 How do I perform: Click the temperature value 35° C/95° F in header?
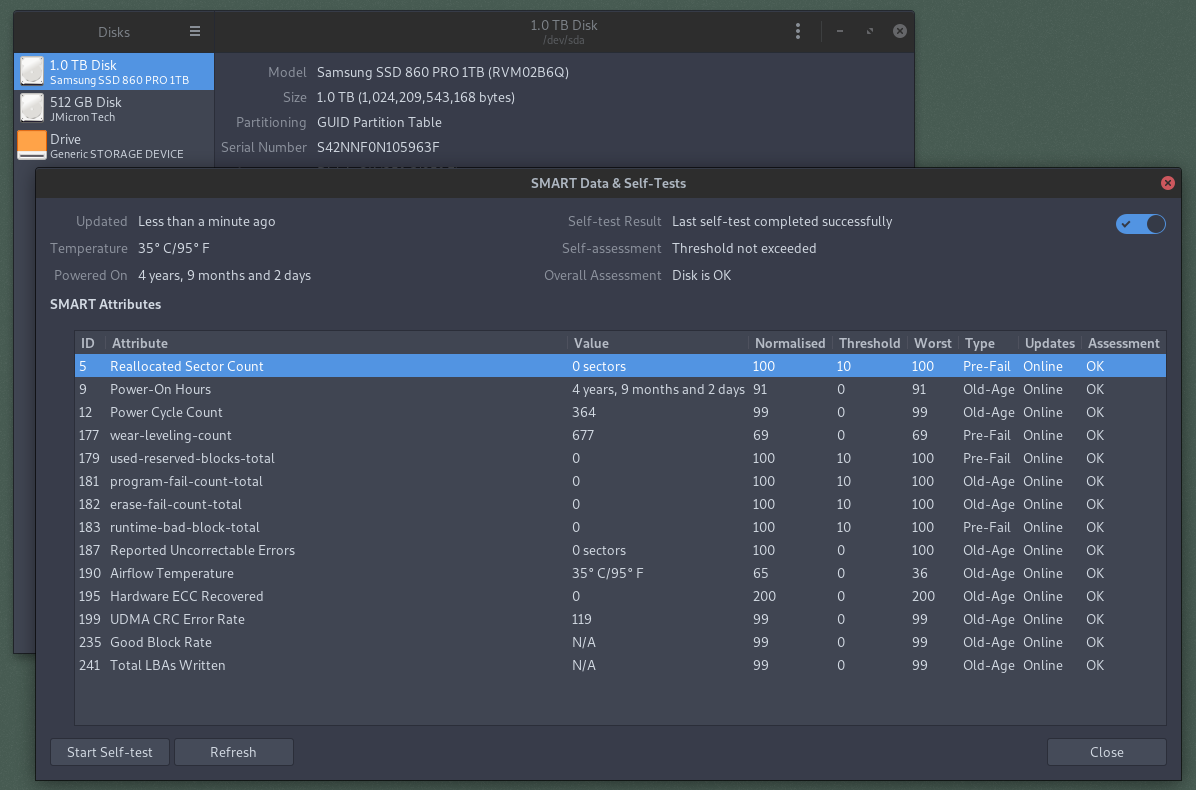click(173, 249)
